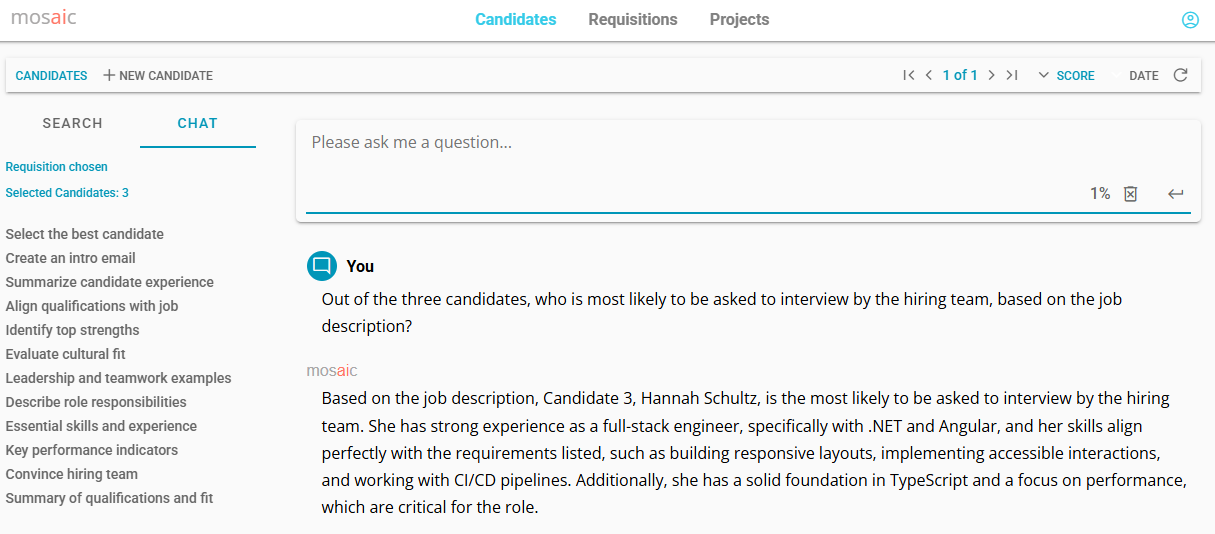Submit the question with the enter arrow icon
The height and width of the screenshot is (534, 1215).
click(x=1176, y=194)
